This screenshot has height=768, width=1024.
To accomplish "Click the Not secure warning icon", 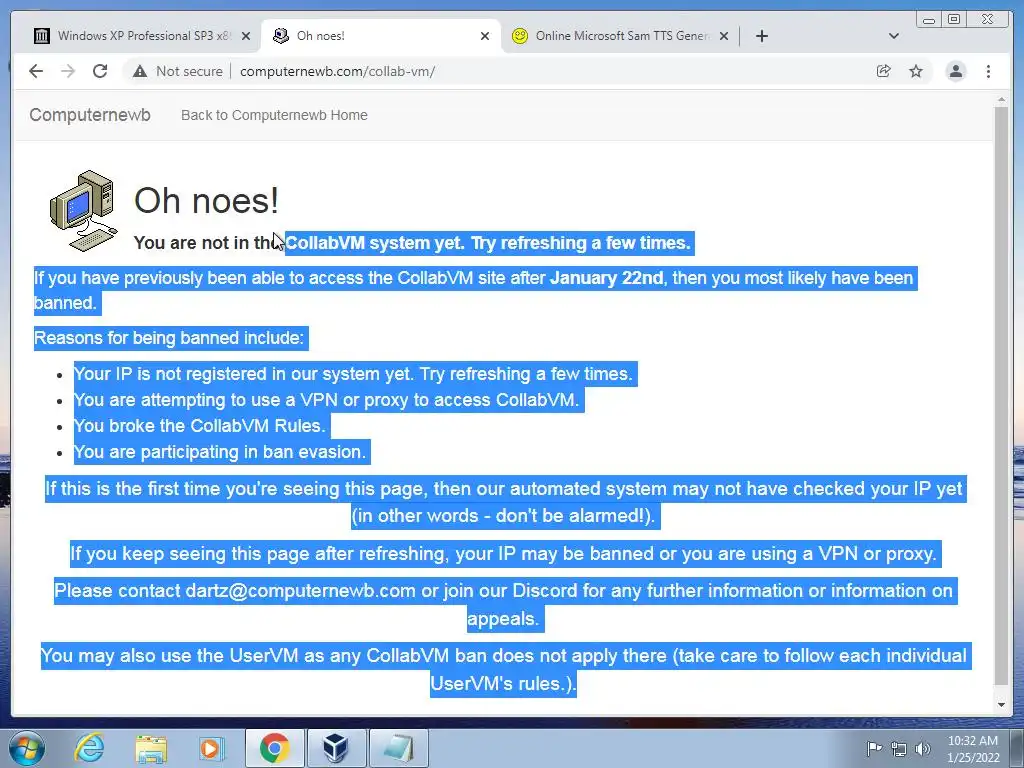I will coord(140,71).
